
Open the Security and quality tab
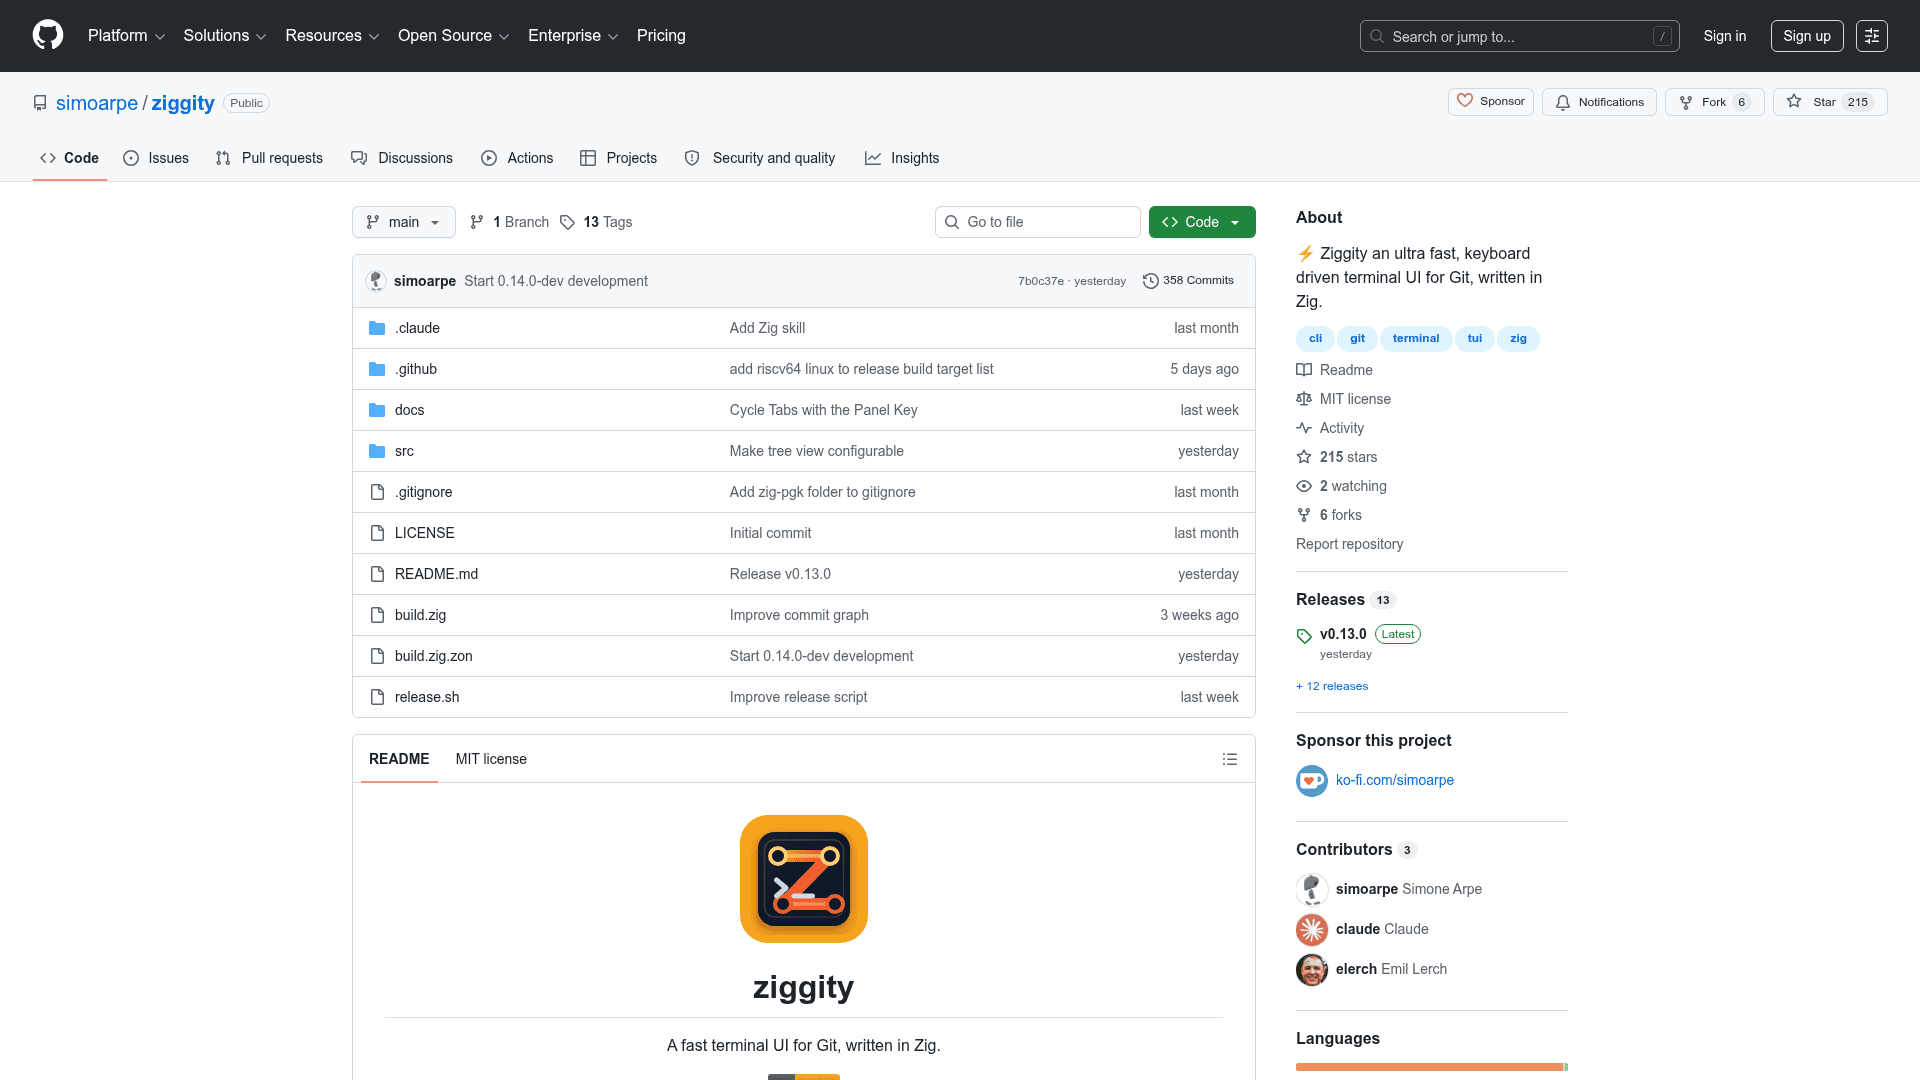point(760,158)
